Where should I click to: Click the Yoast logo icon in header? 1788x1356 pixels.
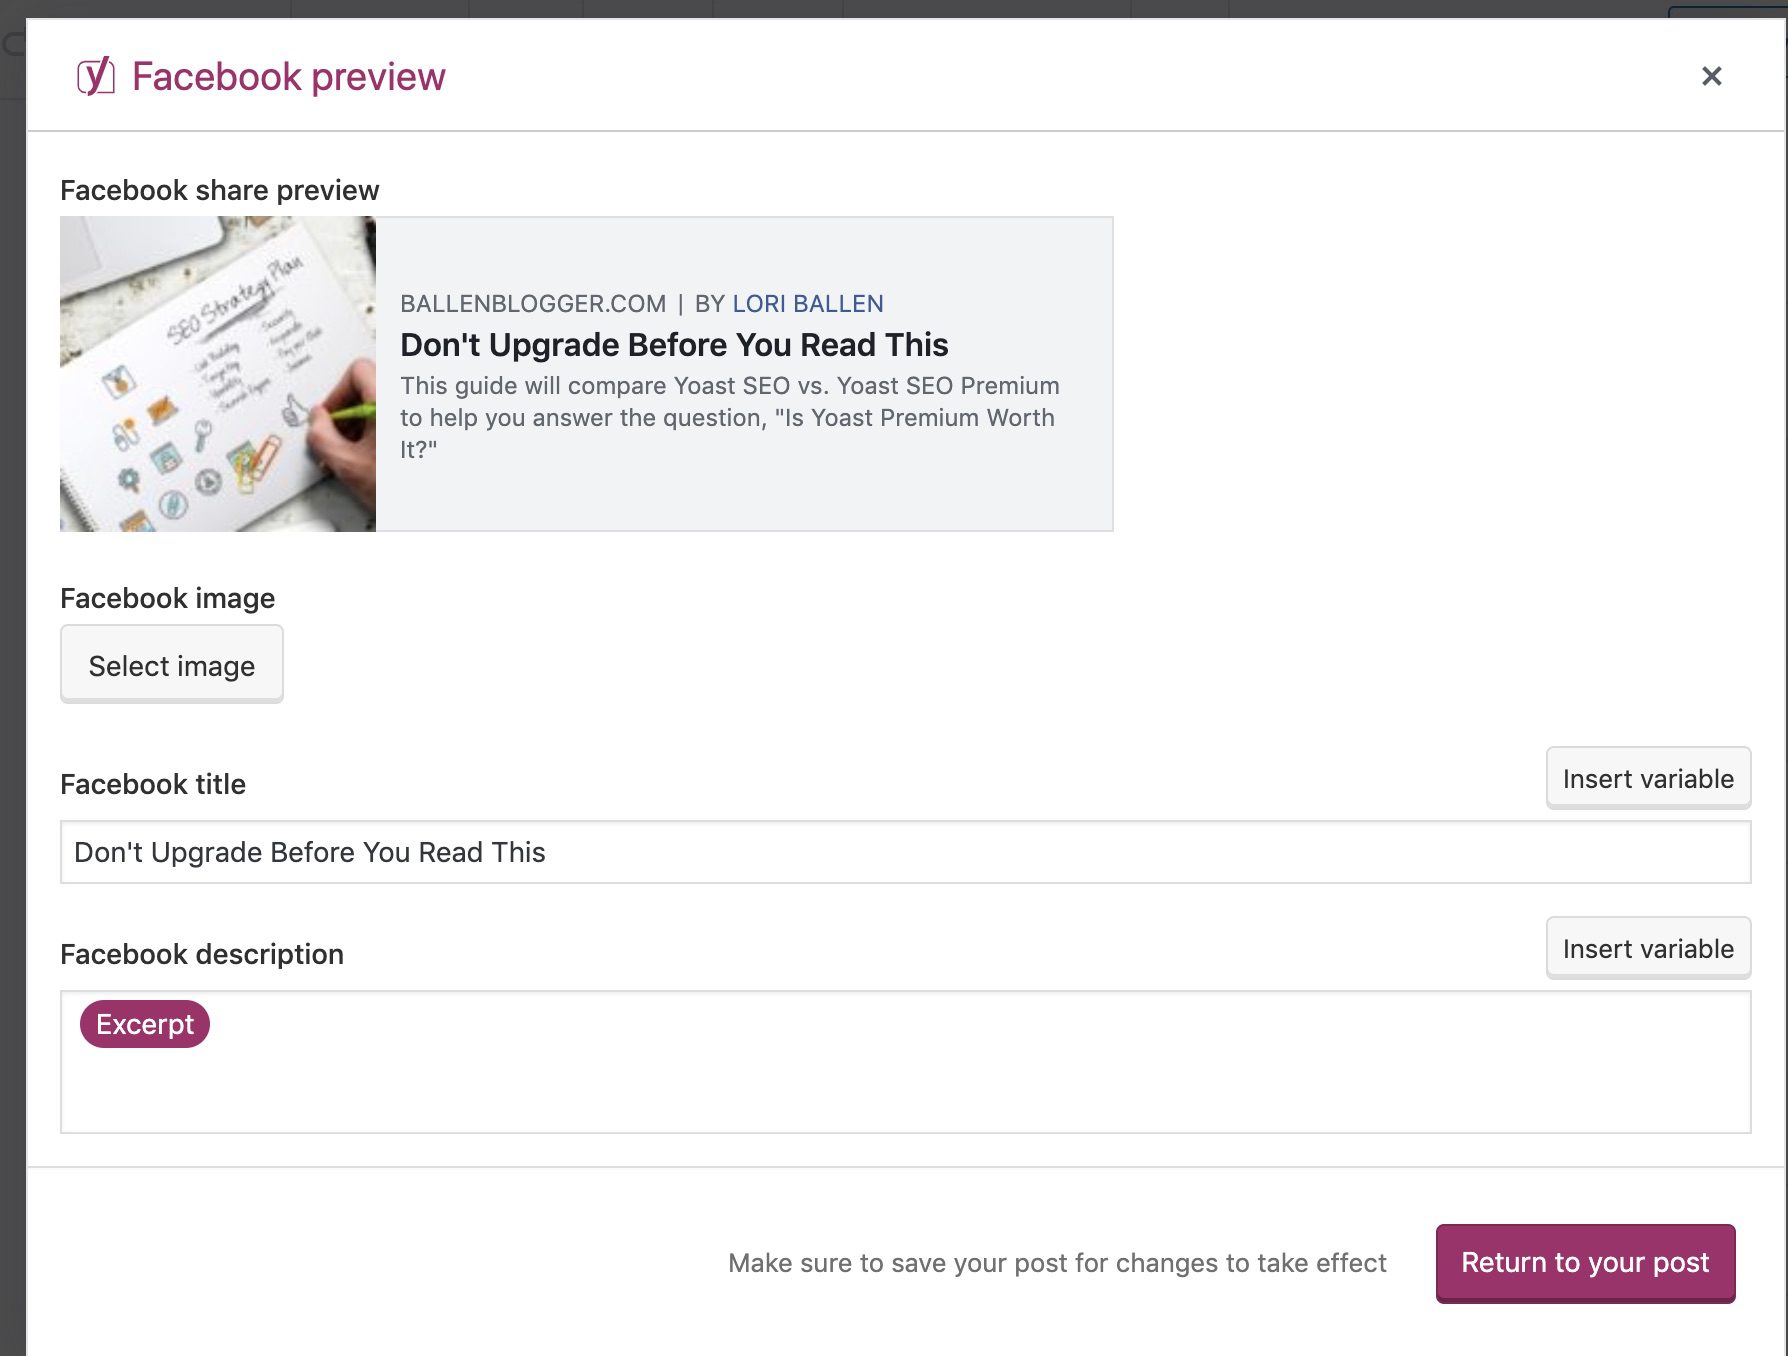click(96, 76)
